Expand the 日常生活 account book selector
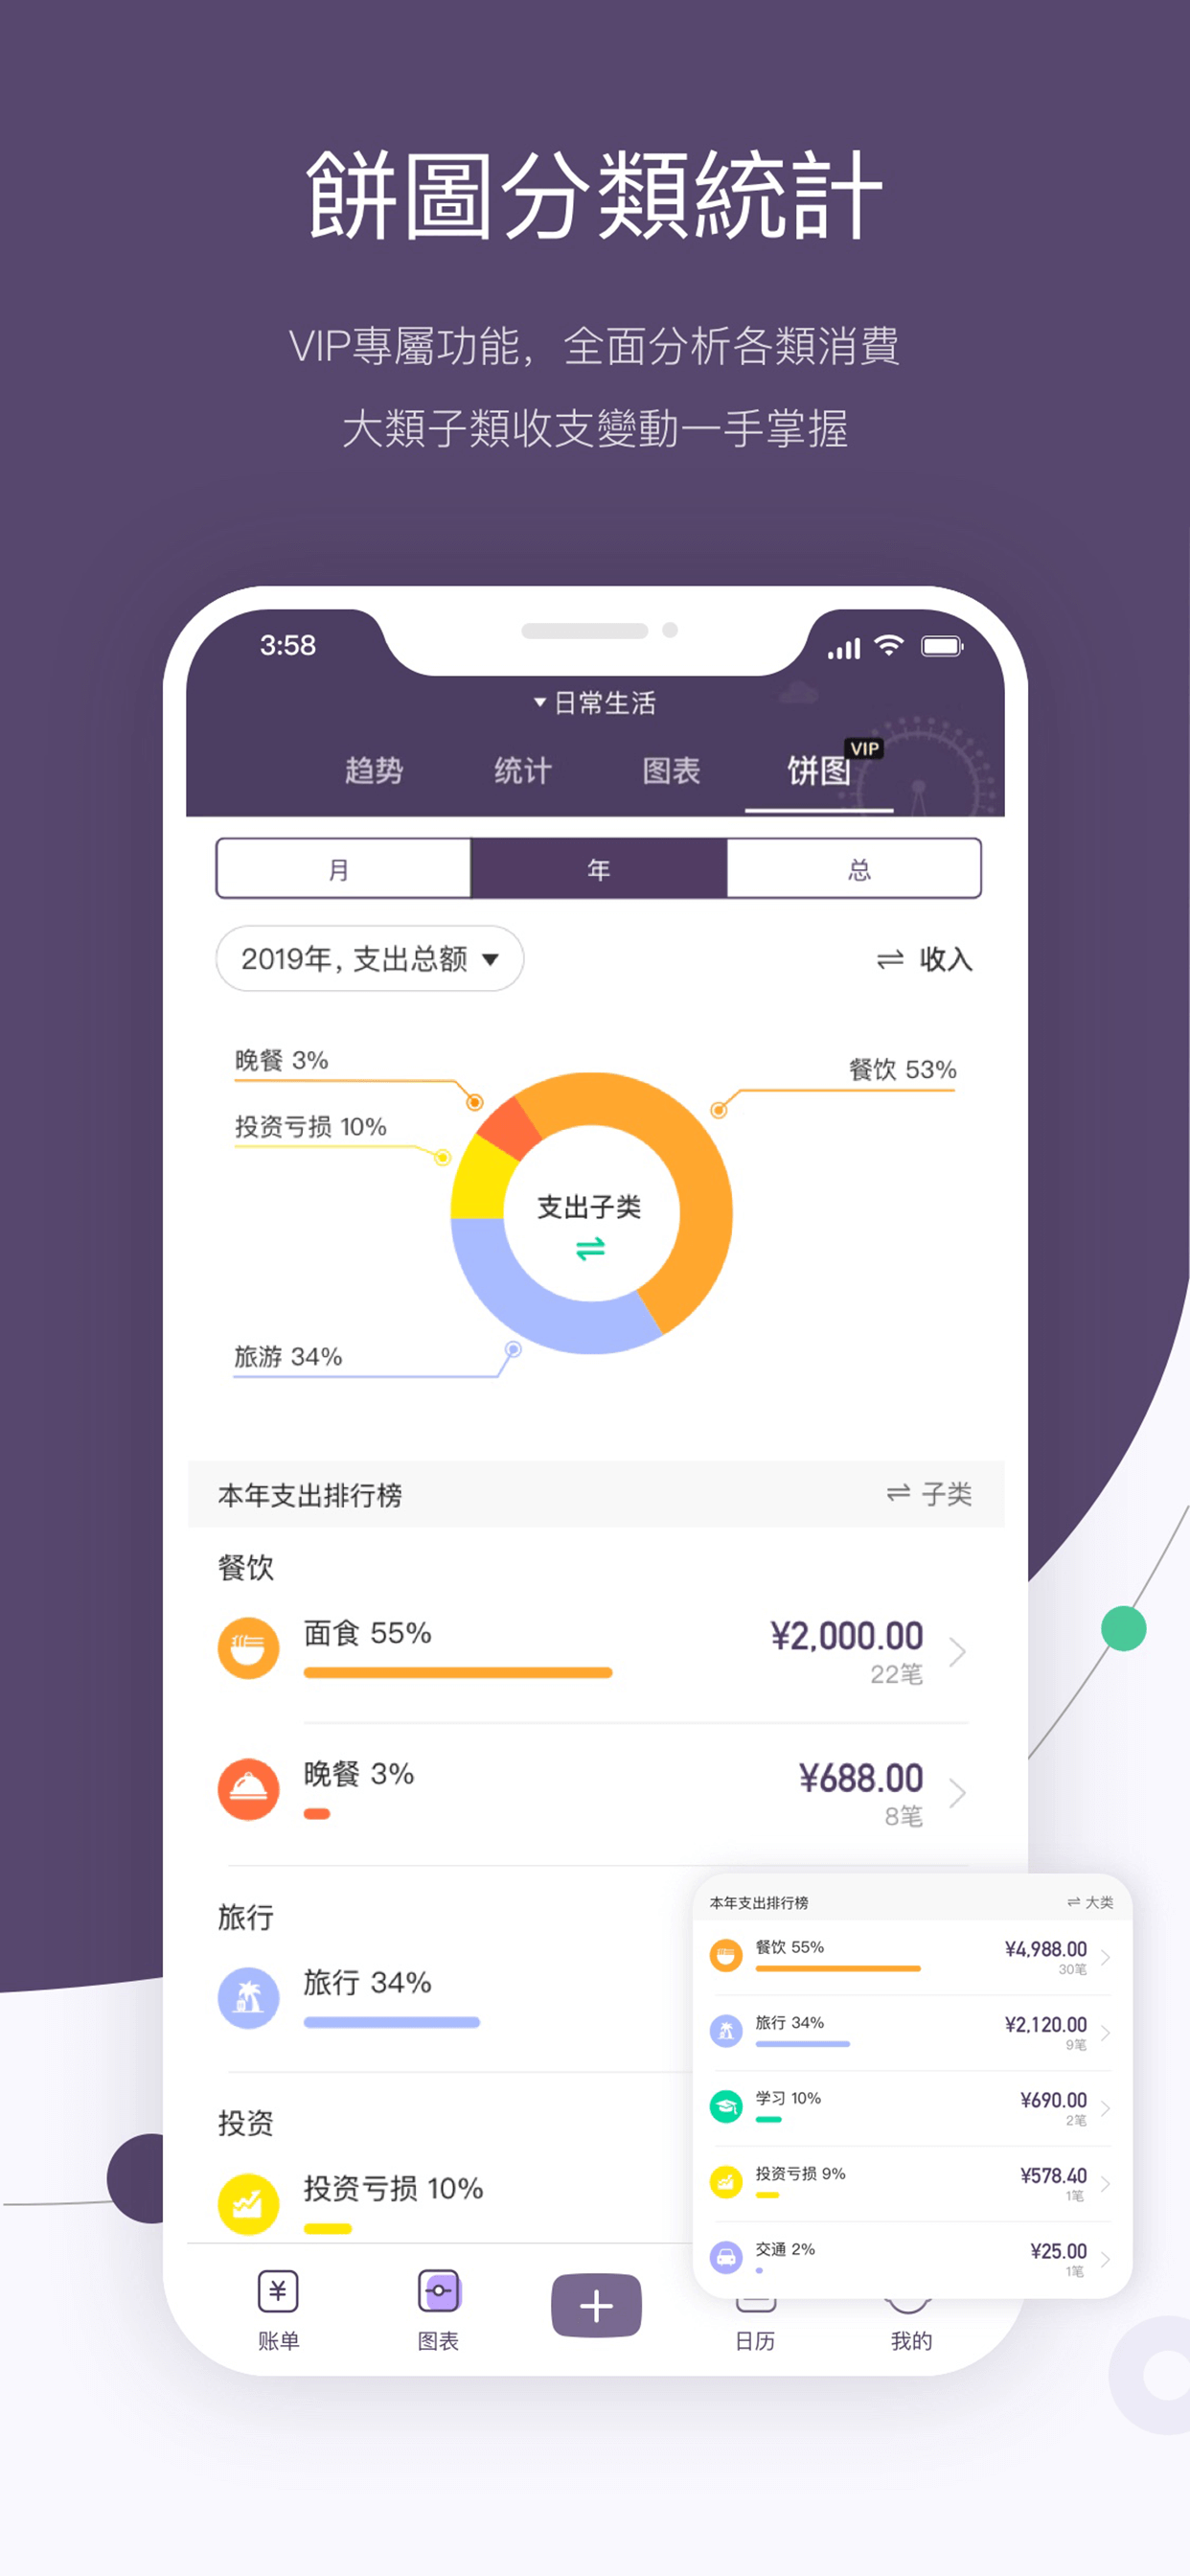 coord(595,703)
